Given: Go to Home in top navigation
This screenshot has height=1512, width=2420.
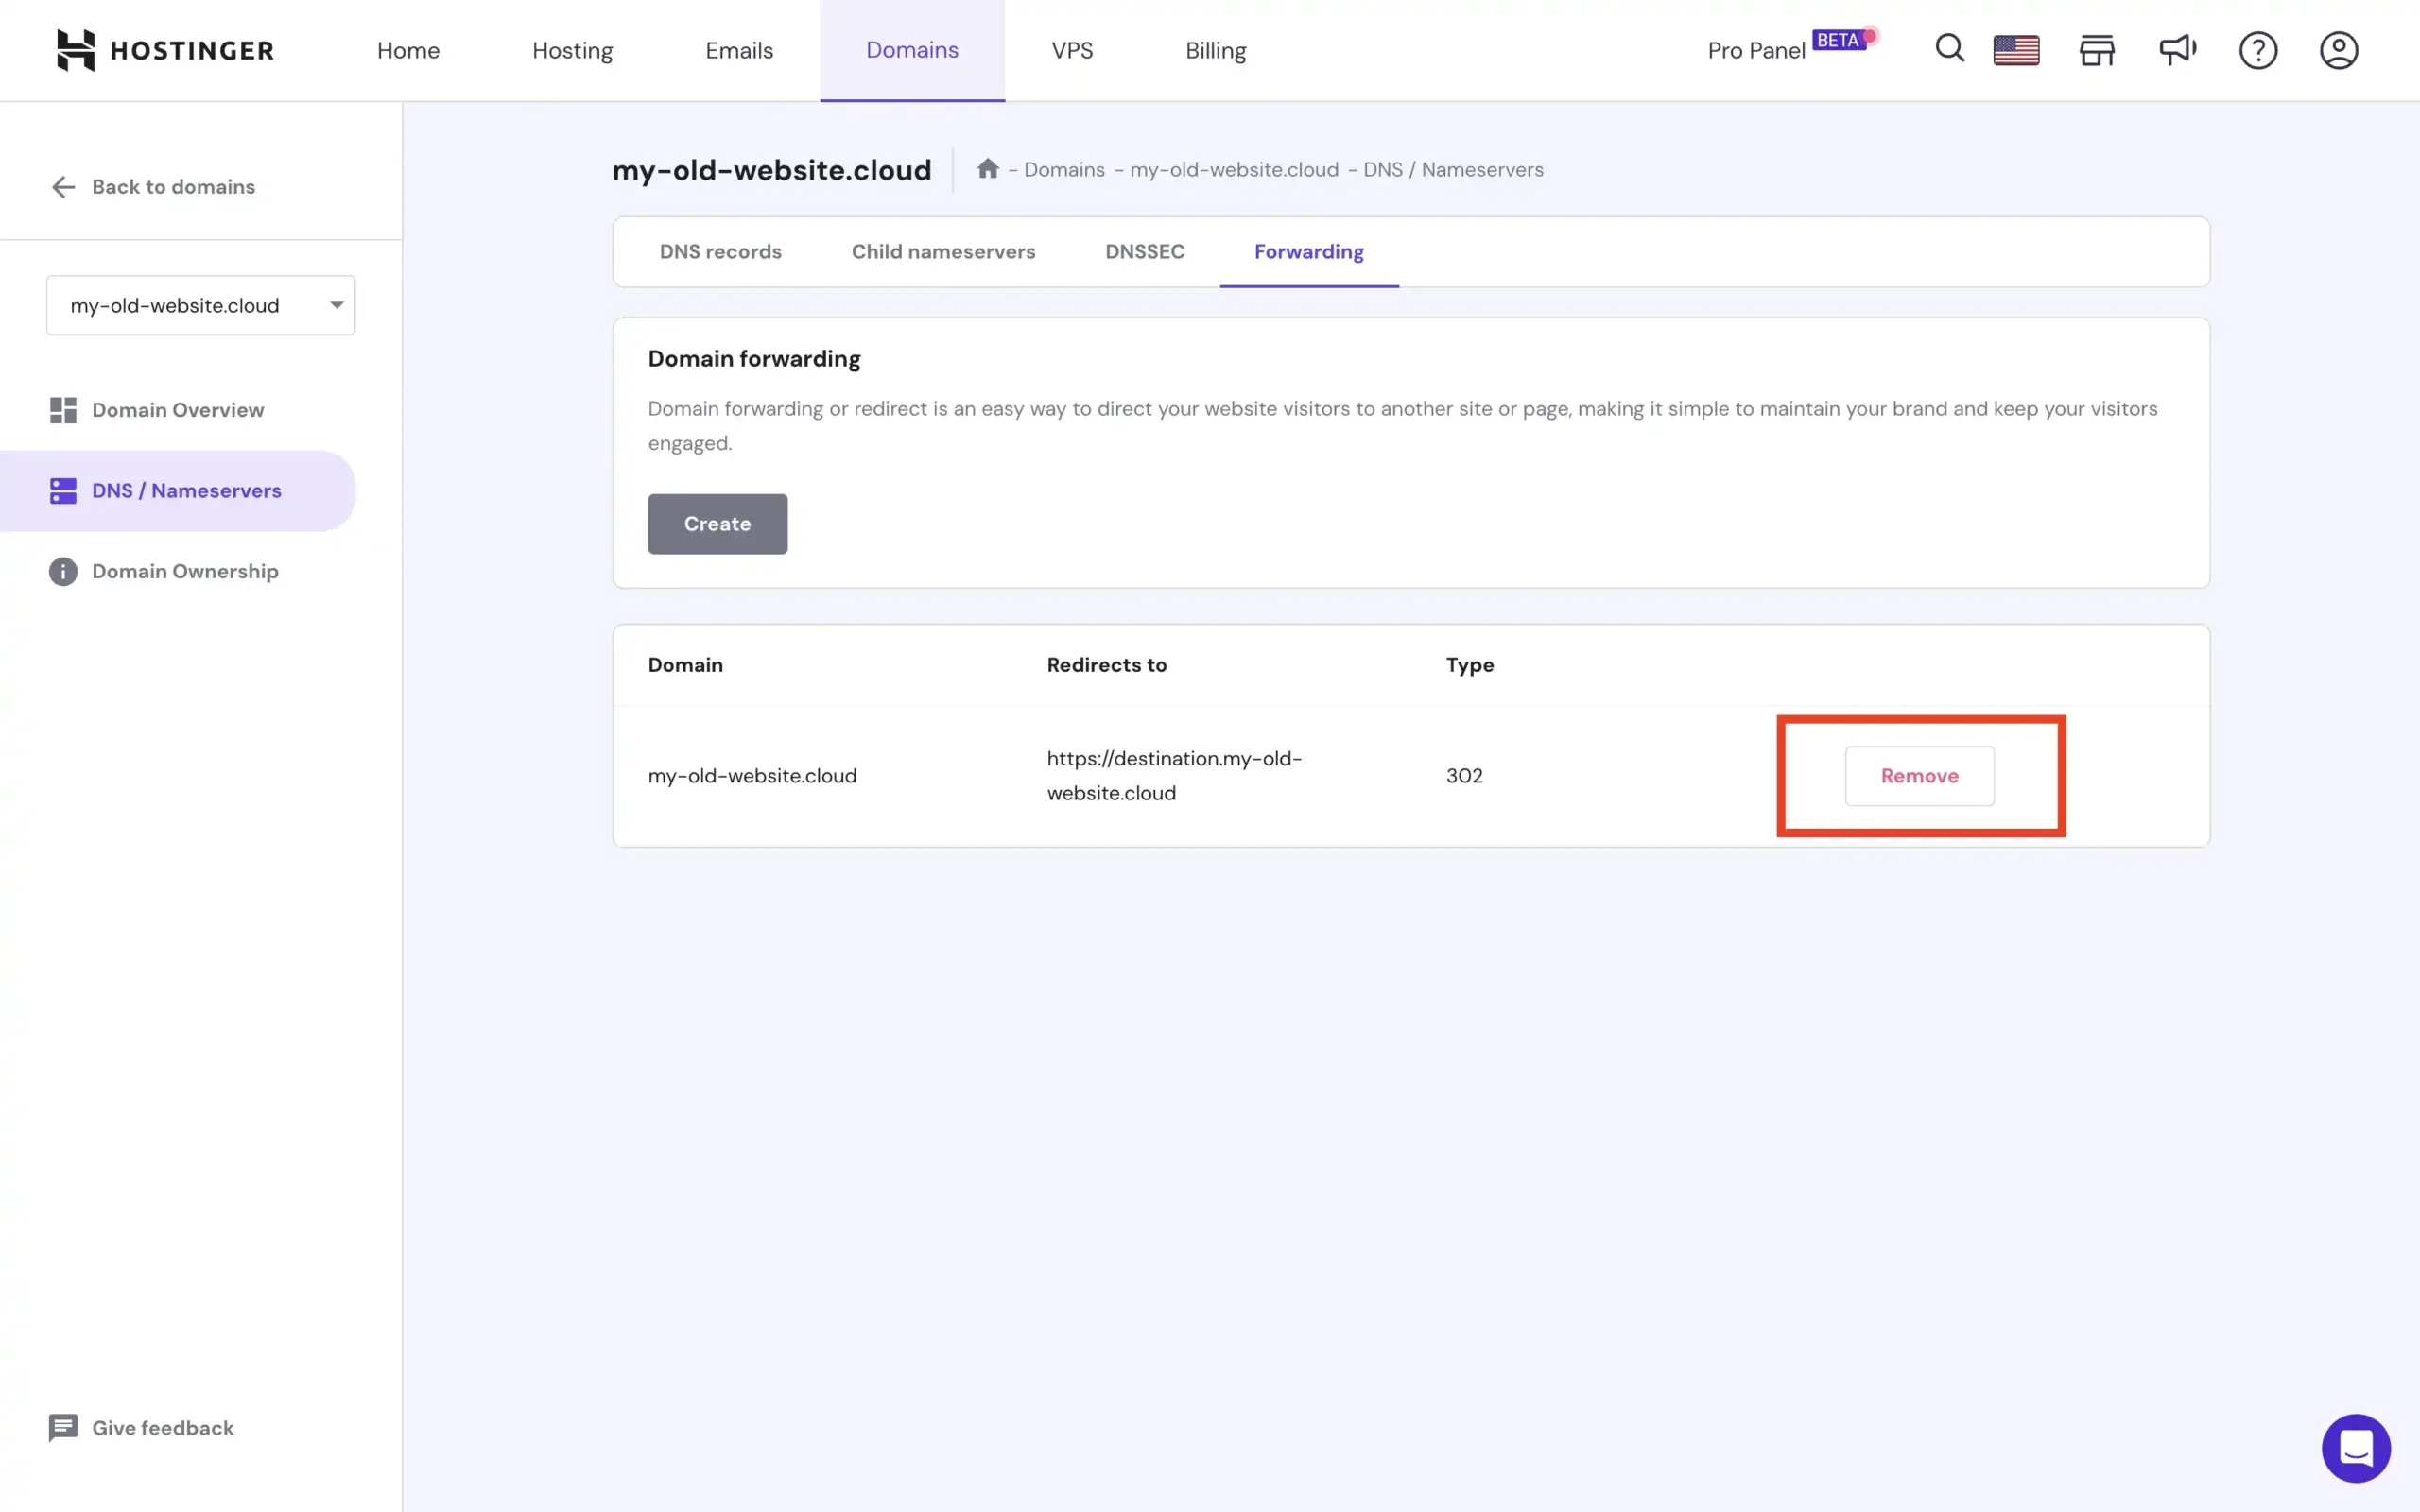Looking at the screenshot, I should click(408, 50).
